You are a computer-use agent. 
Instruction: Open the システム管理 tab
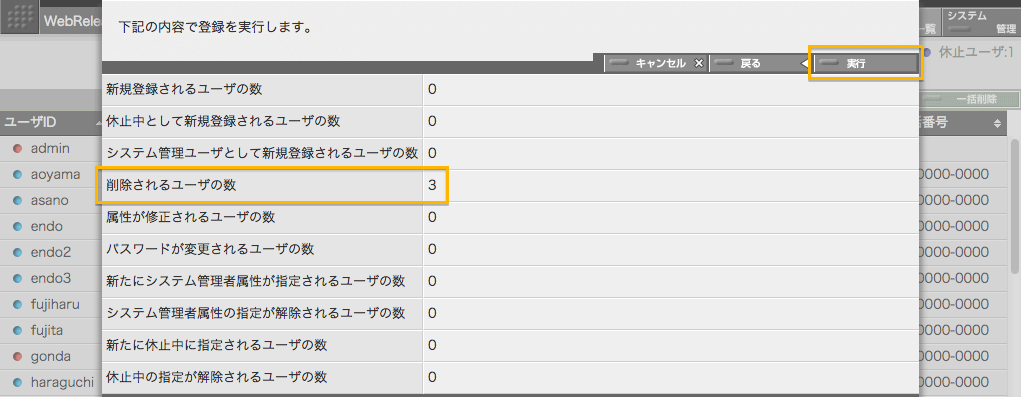tap(981, 21)
